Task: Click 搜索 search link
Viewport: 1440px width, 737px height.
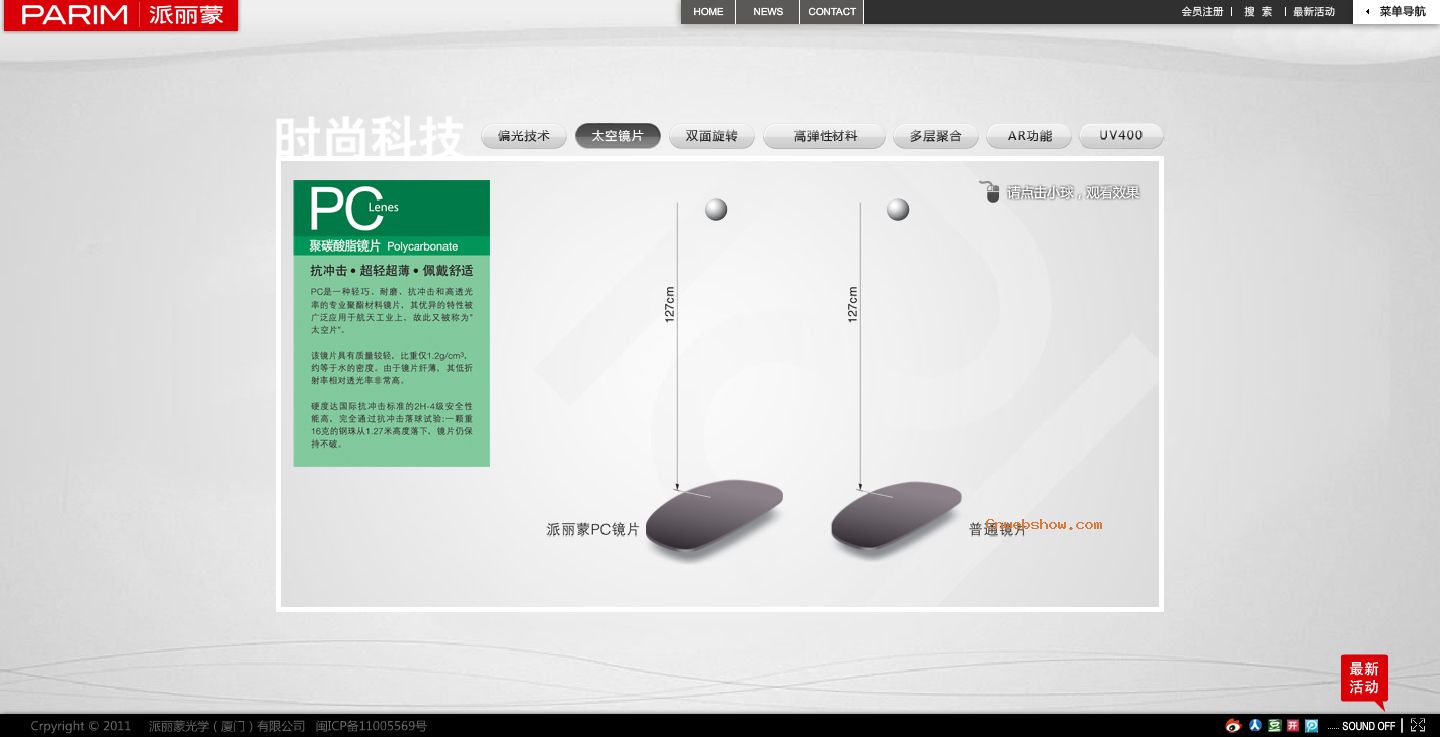Action: pyautogui.click(x=1258, y=12)
